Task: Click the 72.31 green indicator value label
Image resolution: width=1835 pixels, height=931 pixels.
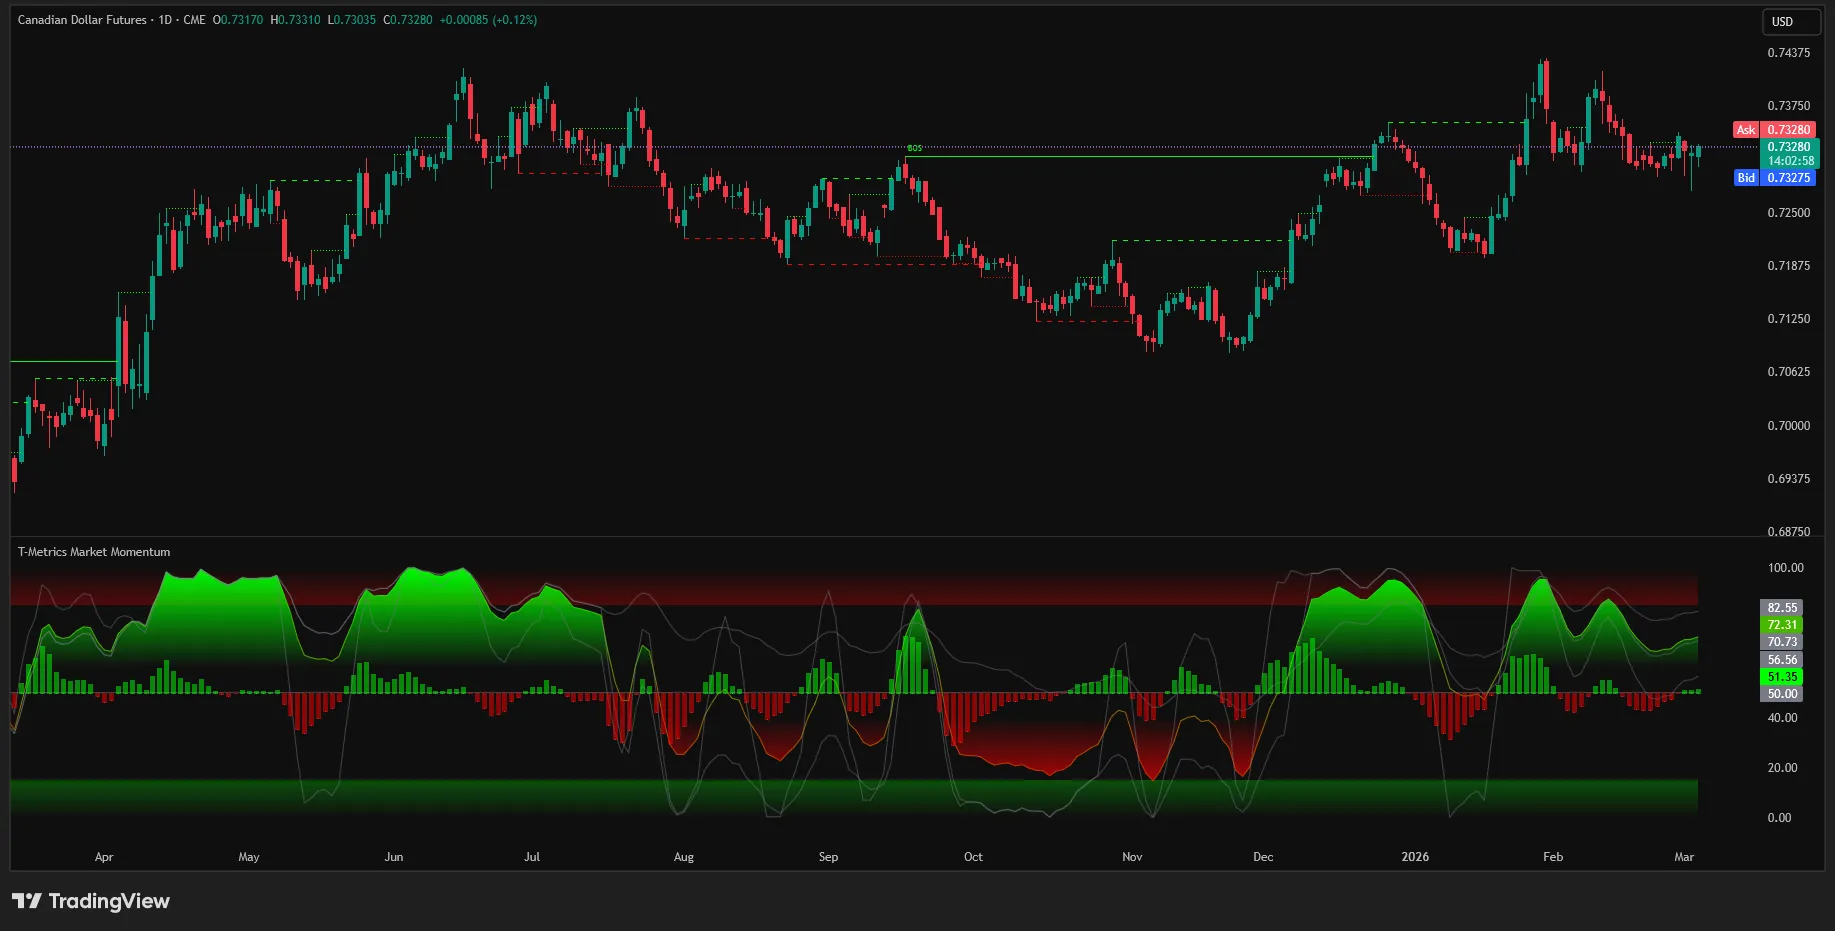Action: click(1781, 625)
